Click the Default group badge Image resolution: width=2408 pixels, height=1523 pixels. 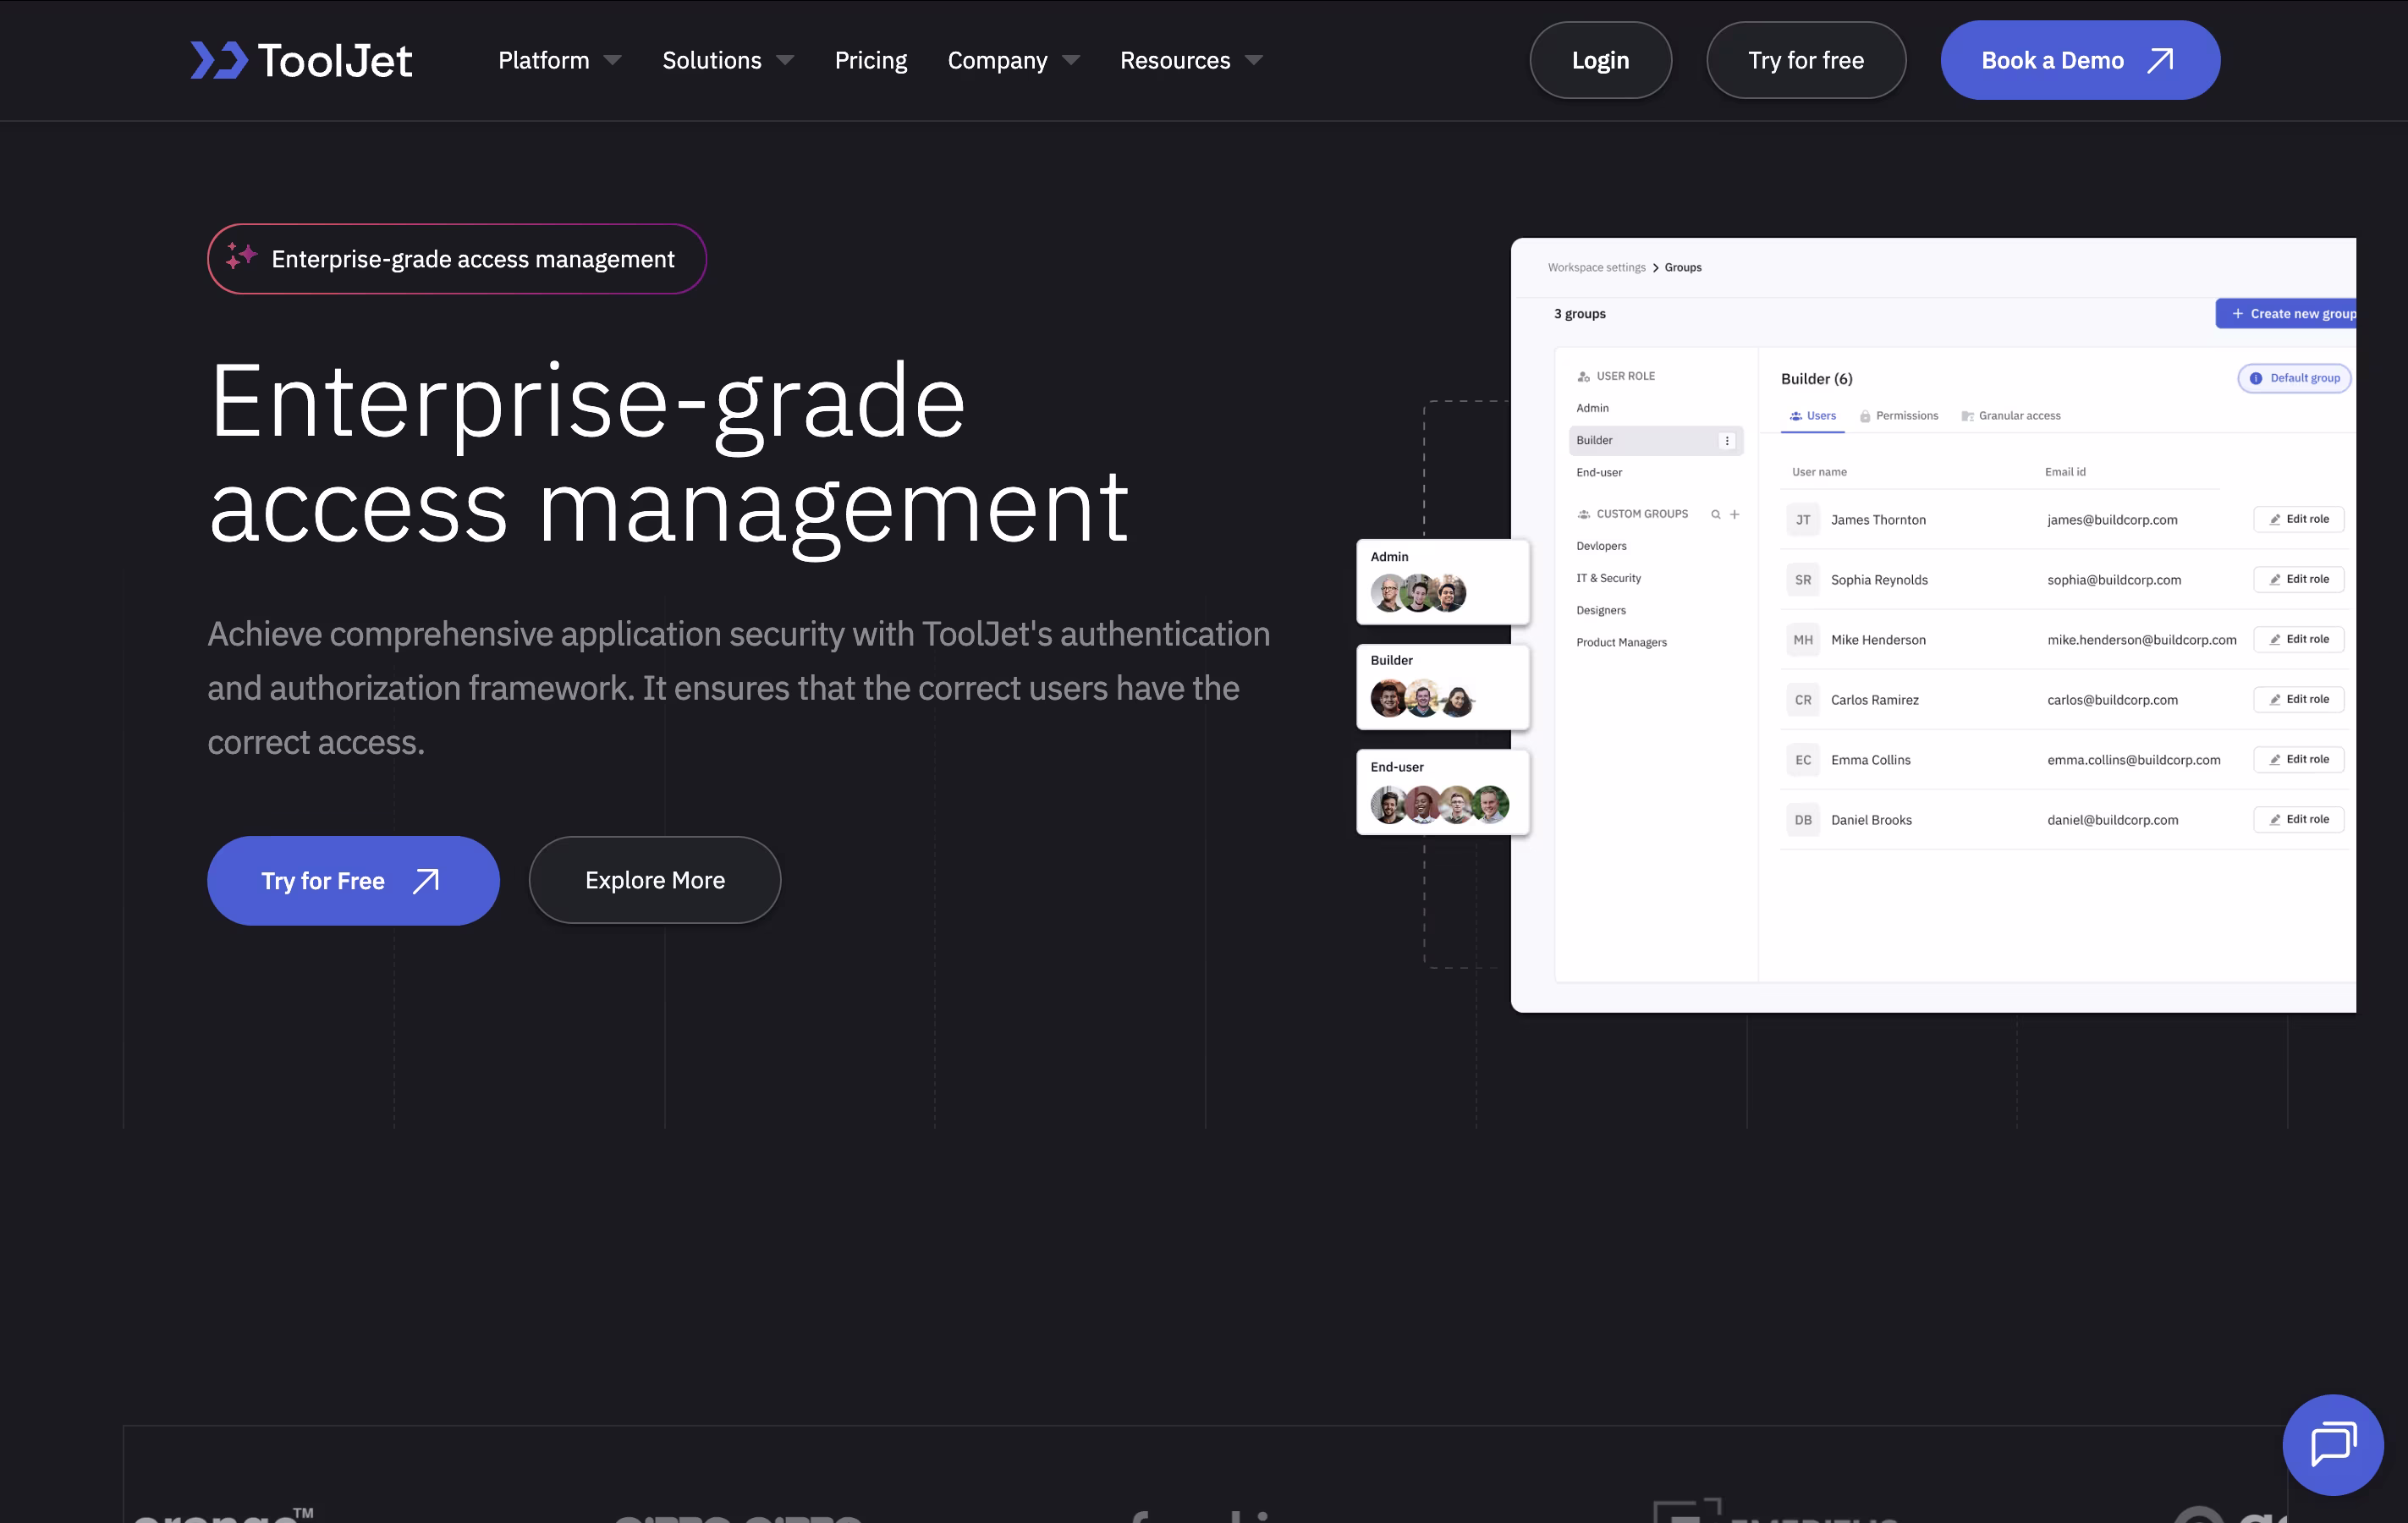coord(2294,378)
